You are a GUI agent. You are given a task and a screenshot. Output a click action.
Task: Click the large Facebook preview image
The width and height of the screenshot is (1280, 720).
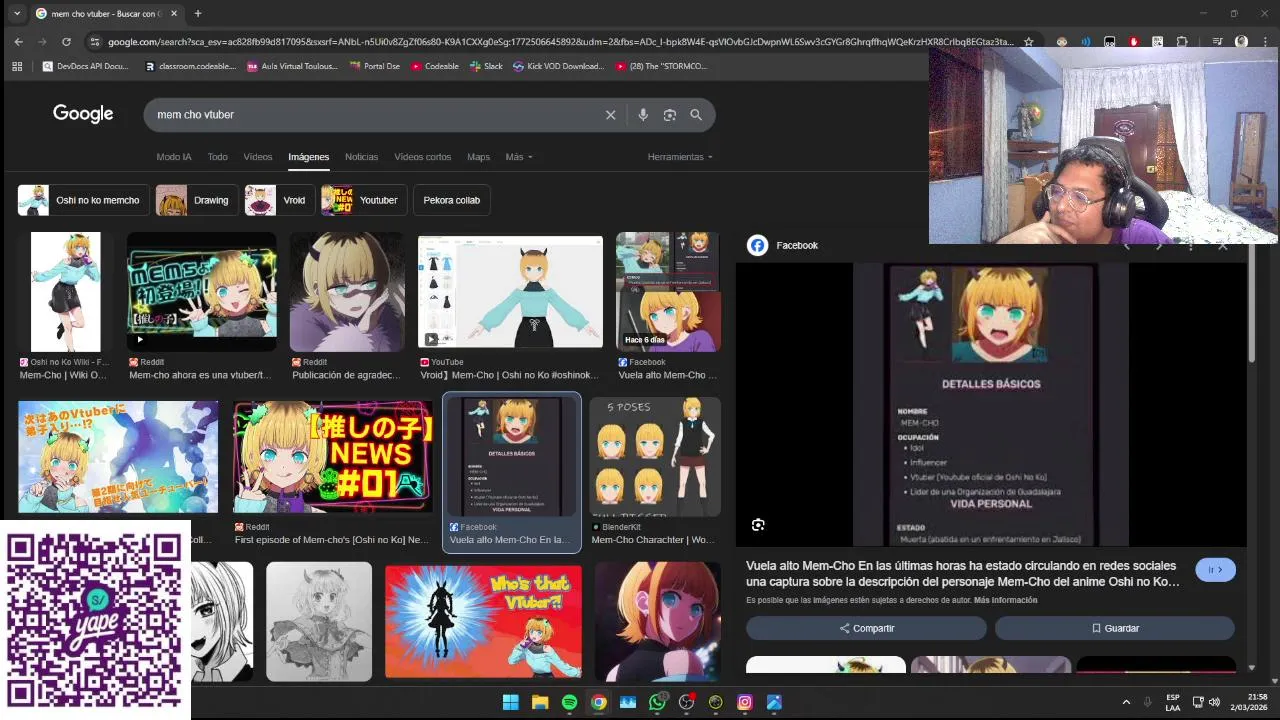click(991, 404)
